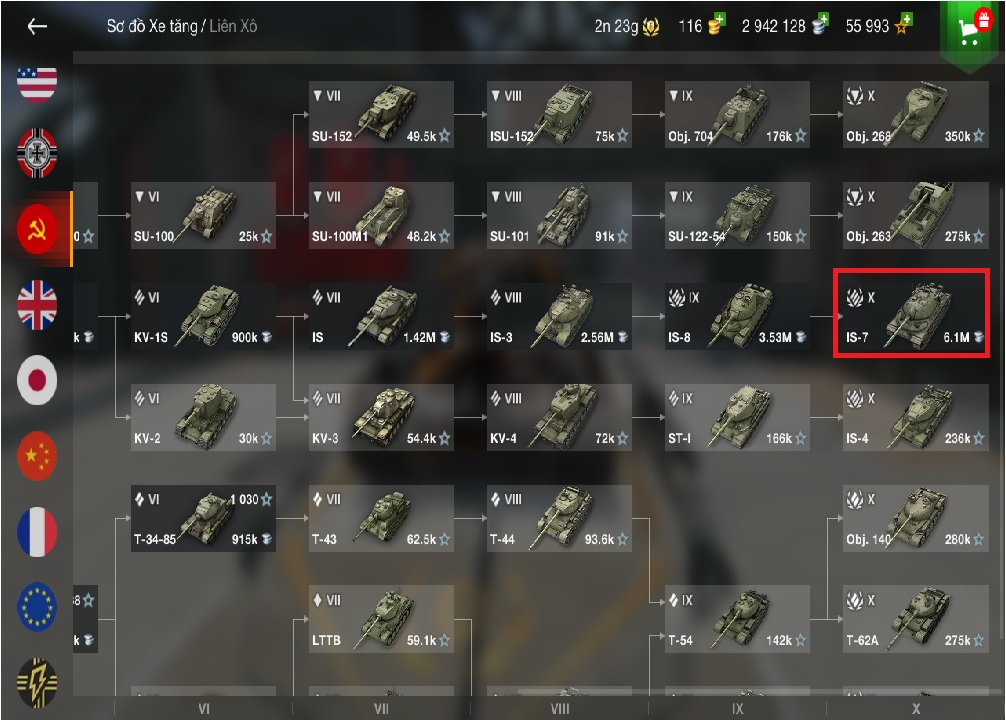1006x720 pixels.
Task: Select the T-34-85 tank card
Action: pos(203,519)
